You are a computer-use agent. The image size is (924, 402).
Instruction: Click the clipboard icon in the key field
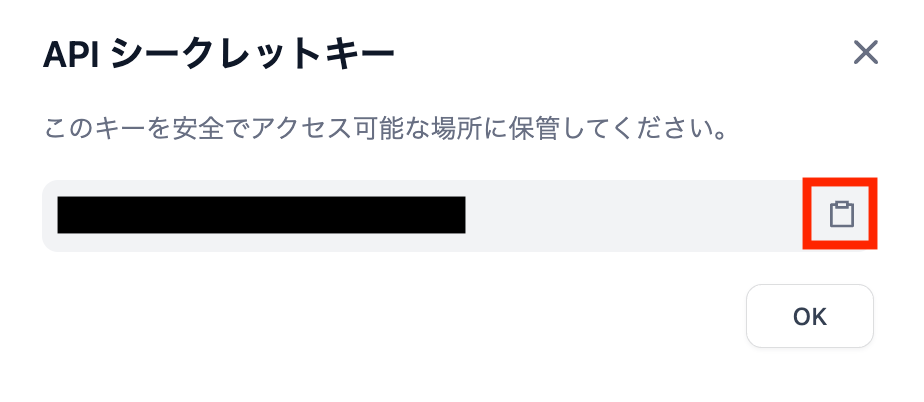842,214
